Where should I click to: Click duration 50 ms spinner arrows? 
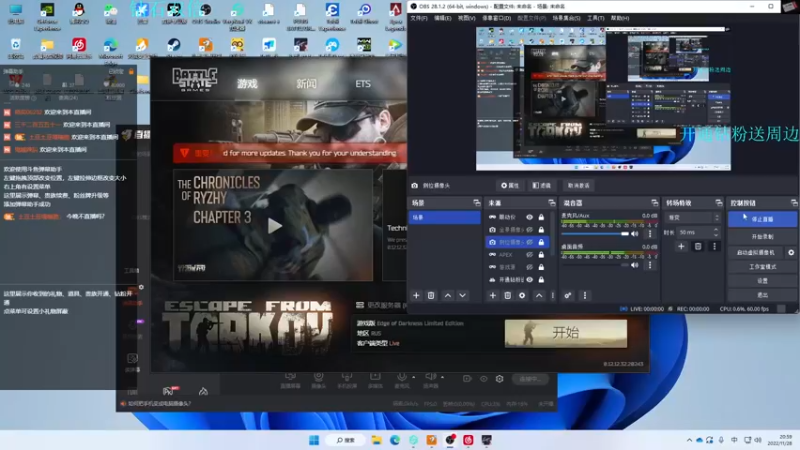click(x=716, y=232)
